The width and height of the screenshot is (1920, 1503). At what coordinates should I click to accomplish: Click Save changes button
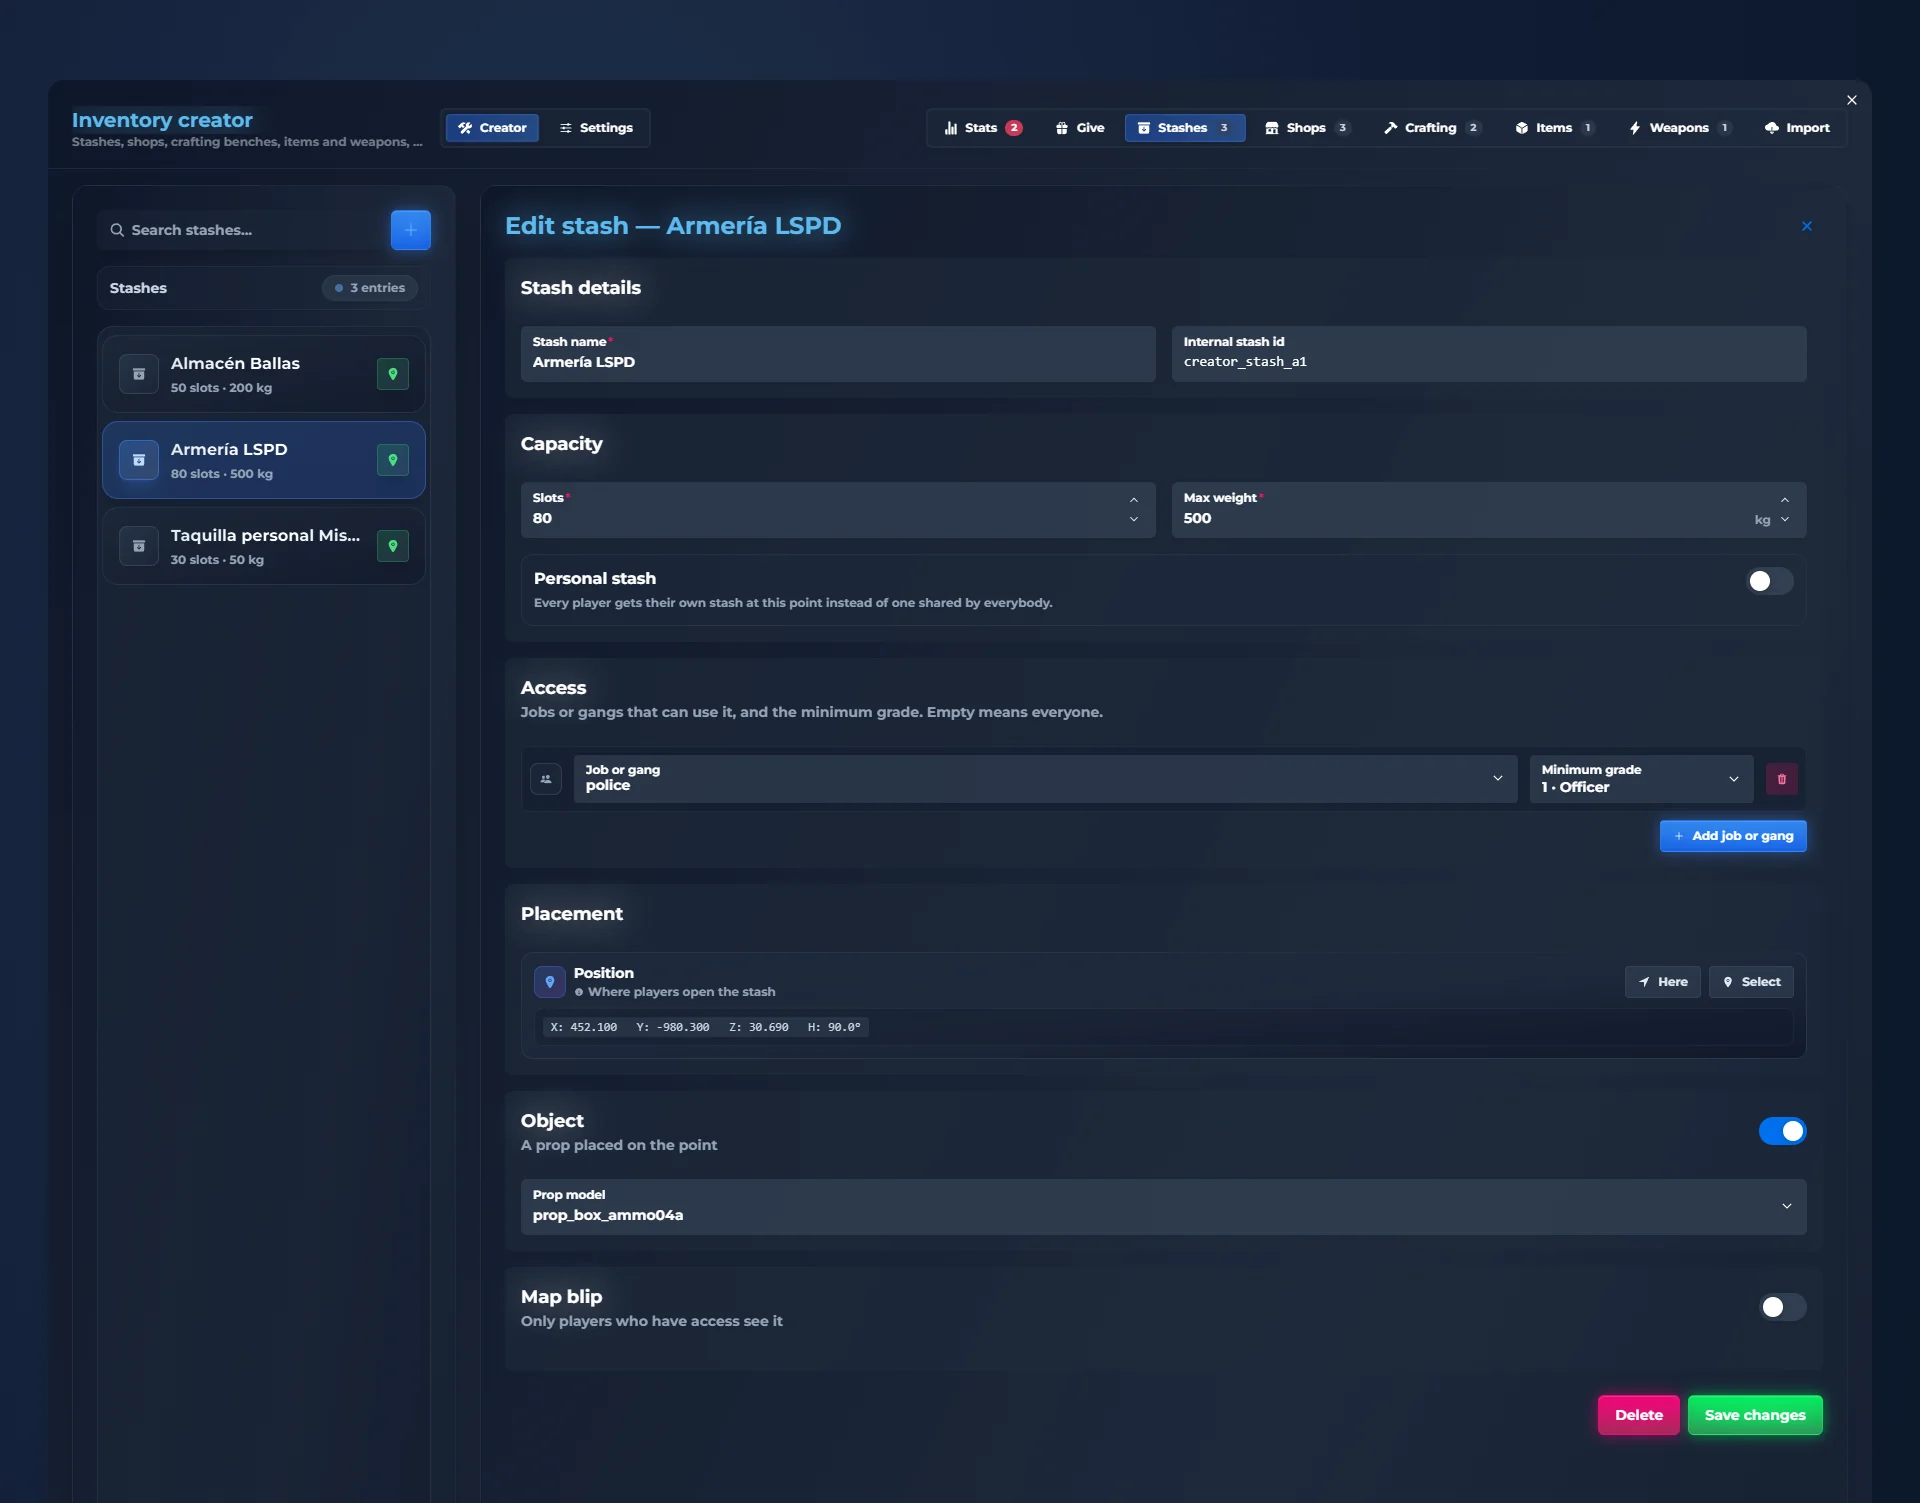click(1755, 1415)
